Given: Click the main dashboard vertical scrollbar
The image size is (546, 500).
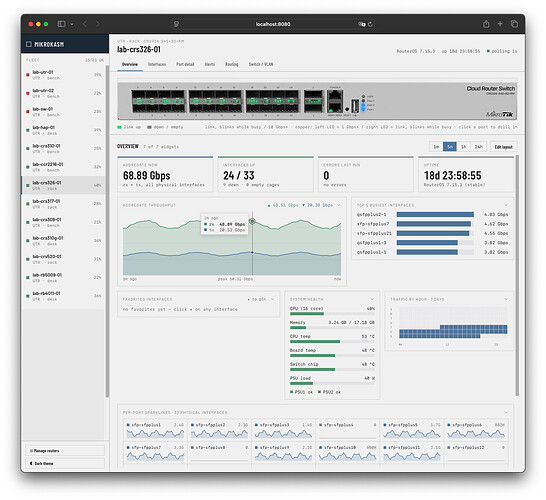Looking at the screenshot, I should (517, 276).
